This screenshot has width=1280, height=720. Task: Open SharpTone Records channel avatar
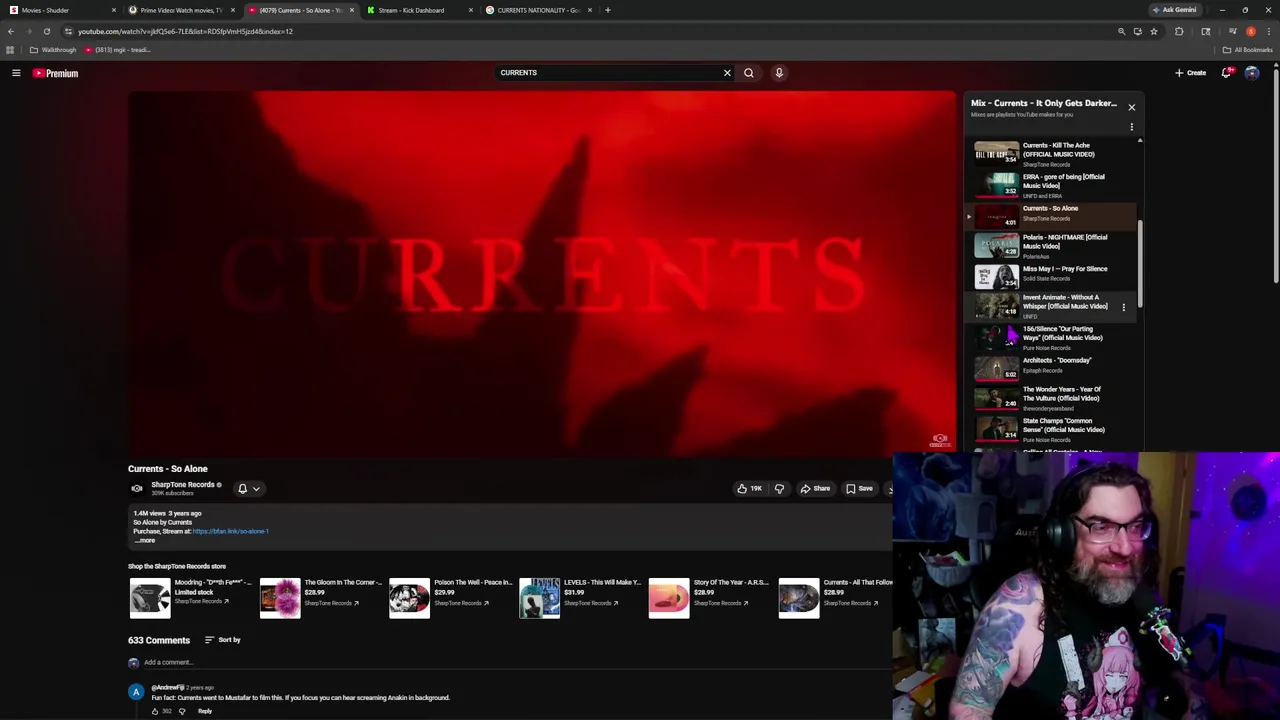coord(137,489)
